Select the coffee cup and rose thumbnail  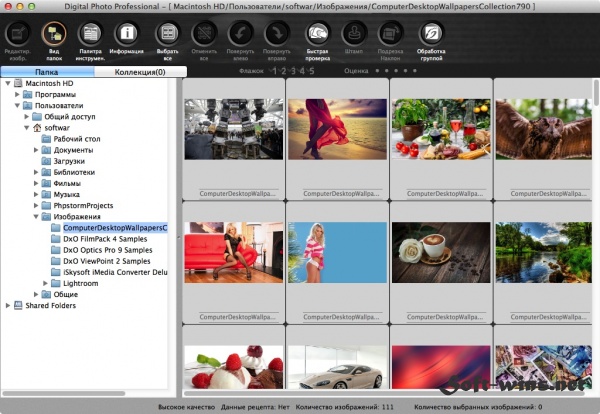(x=441, y=253)
